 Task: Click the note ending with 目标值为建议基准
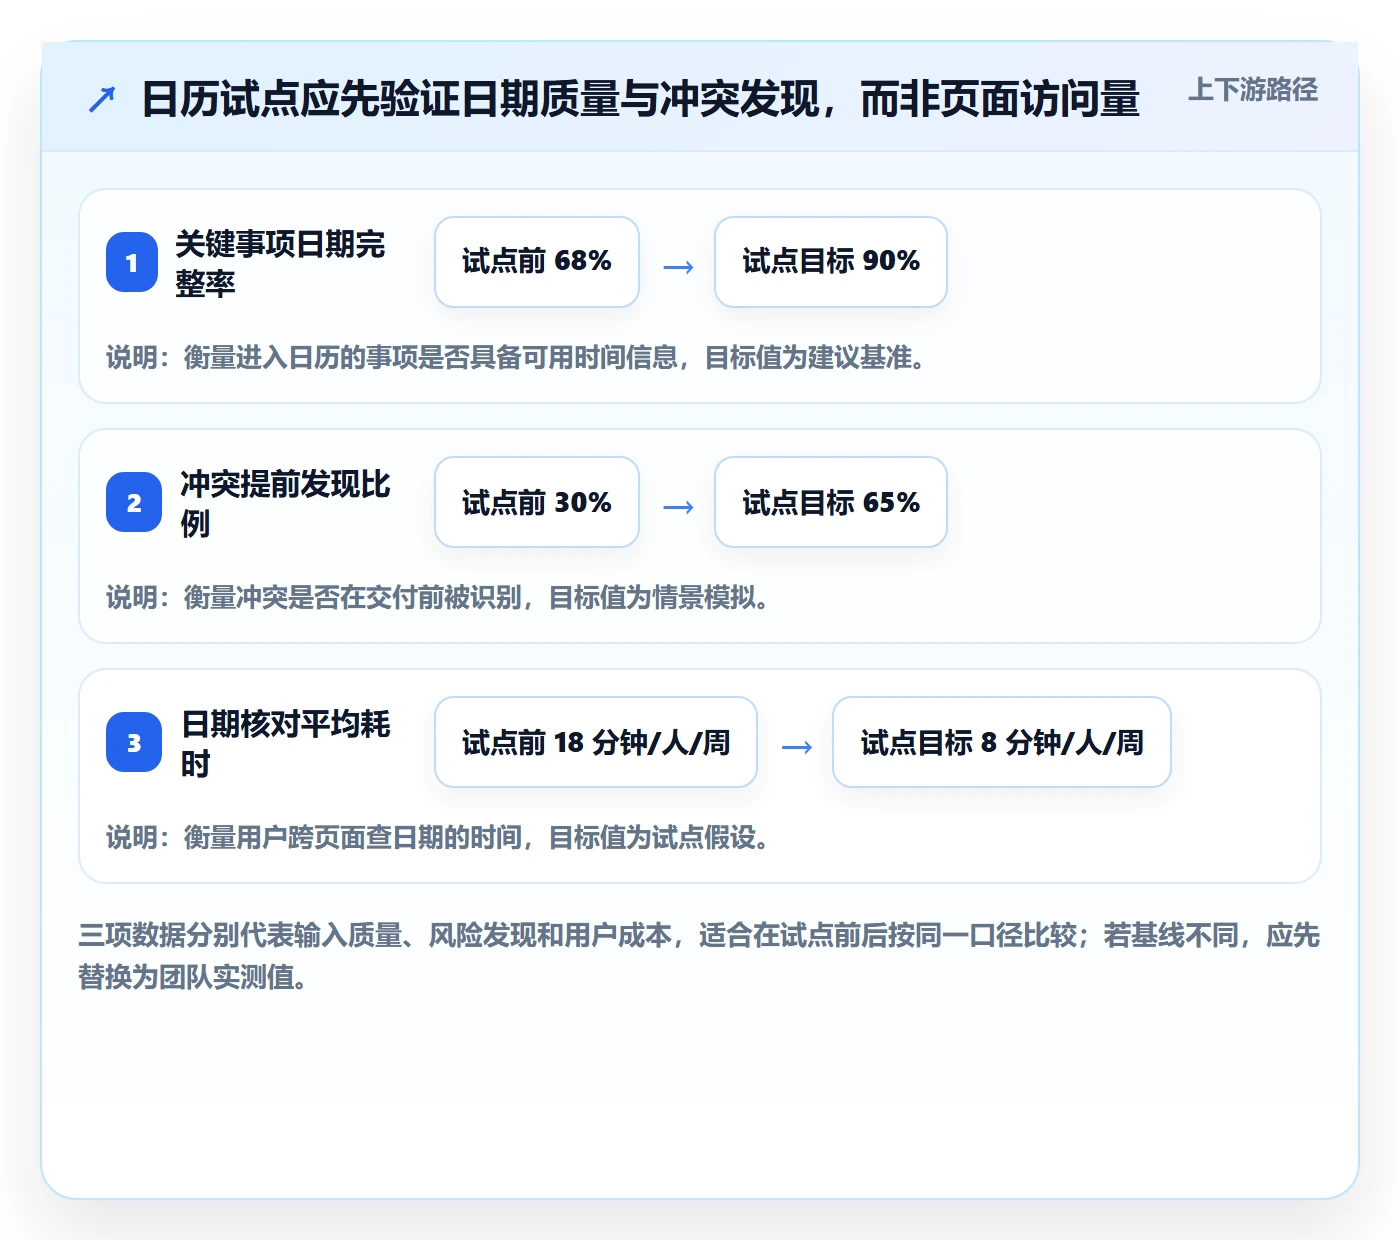516,357
